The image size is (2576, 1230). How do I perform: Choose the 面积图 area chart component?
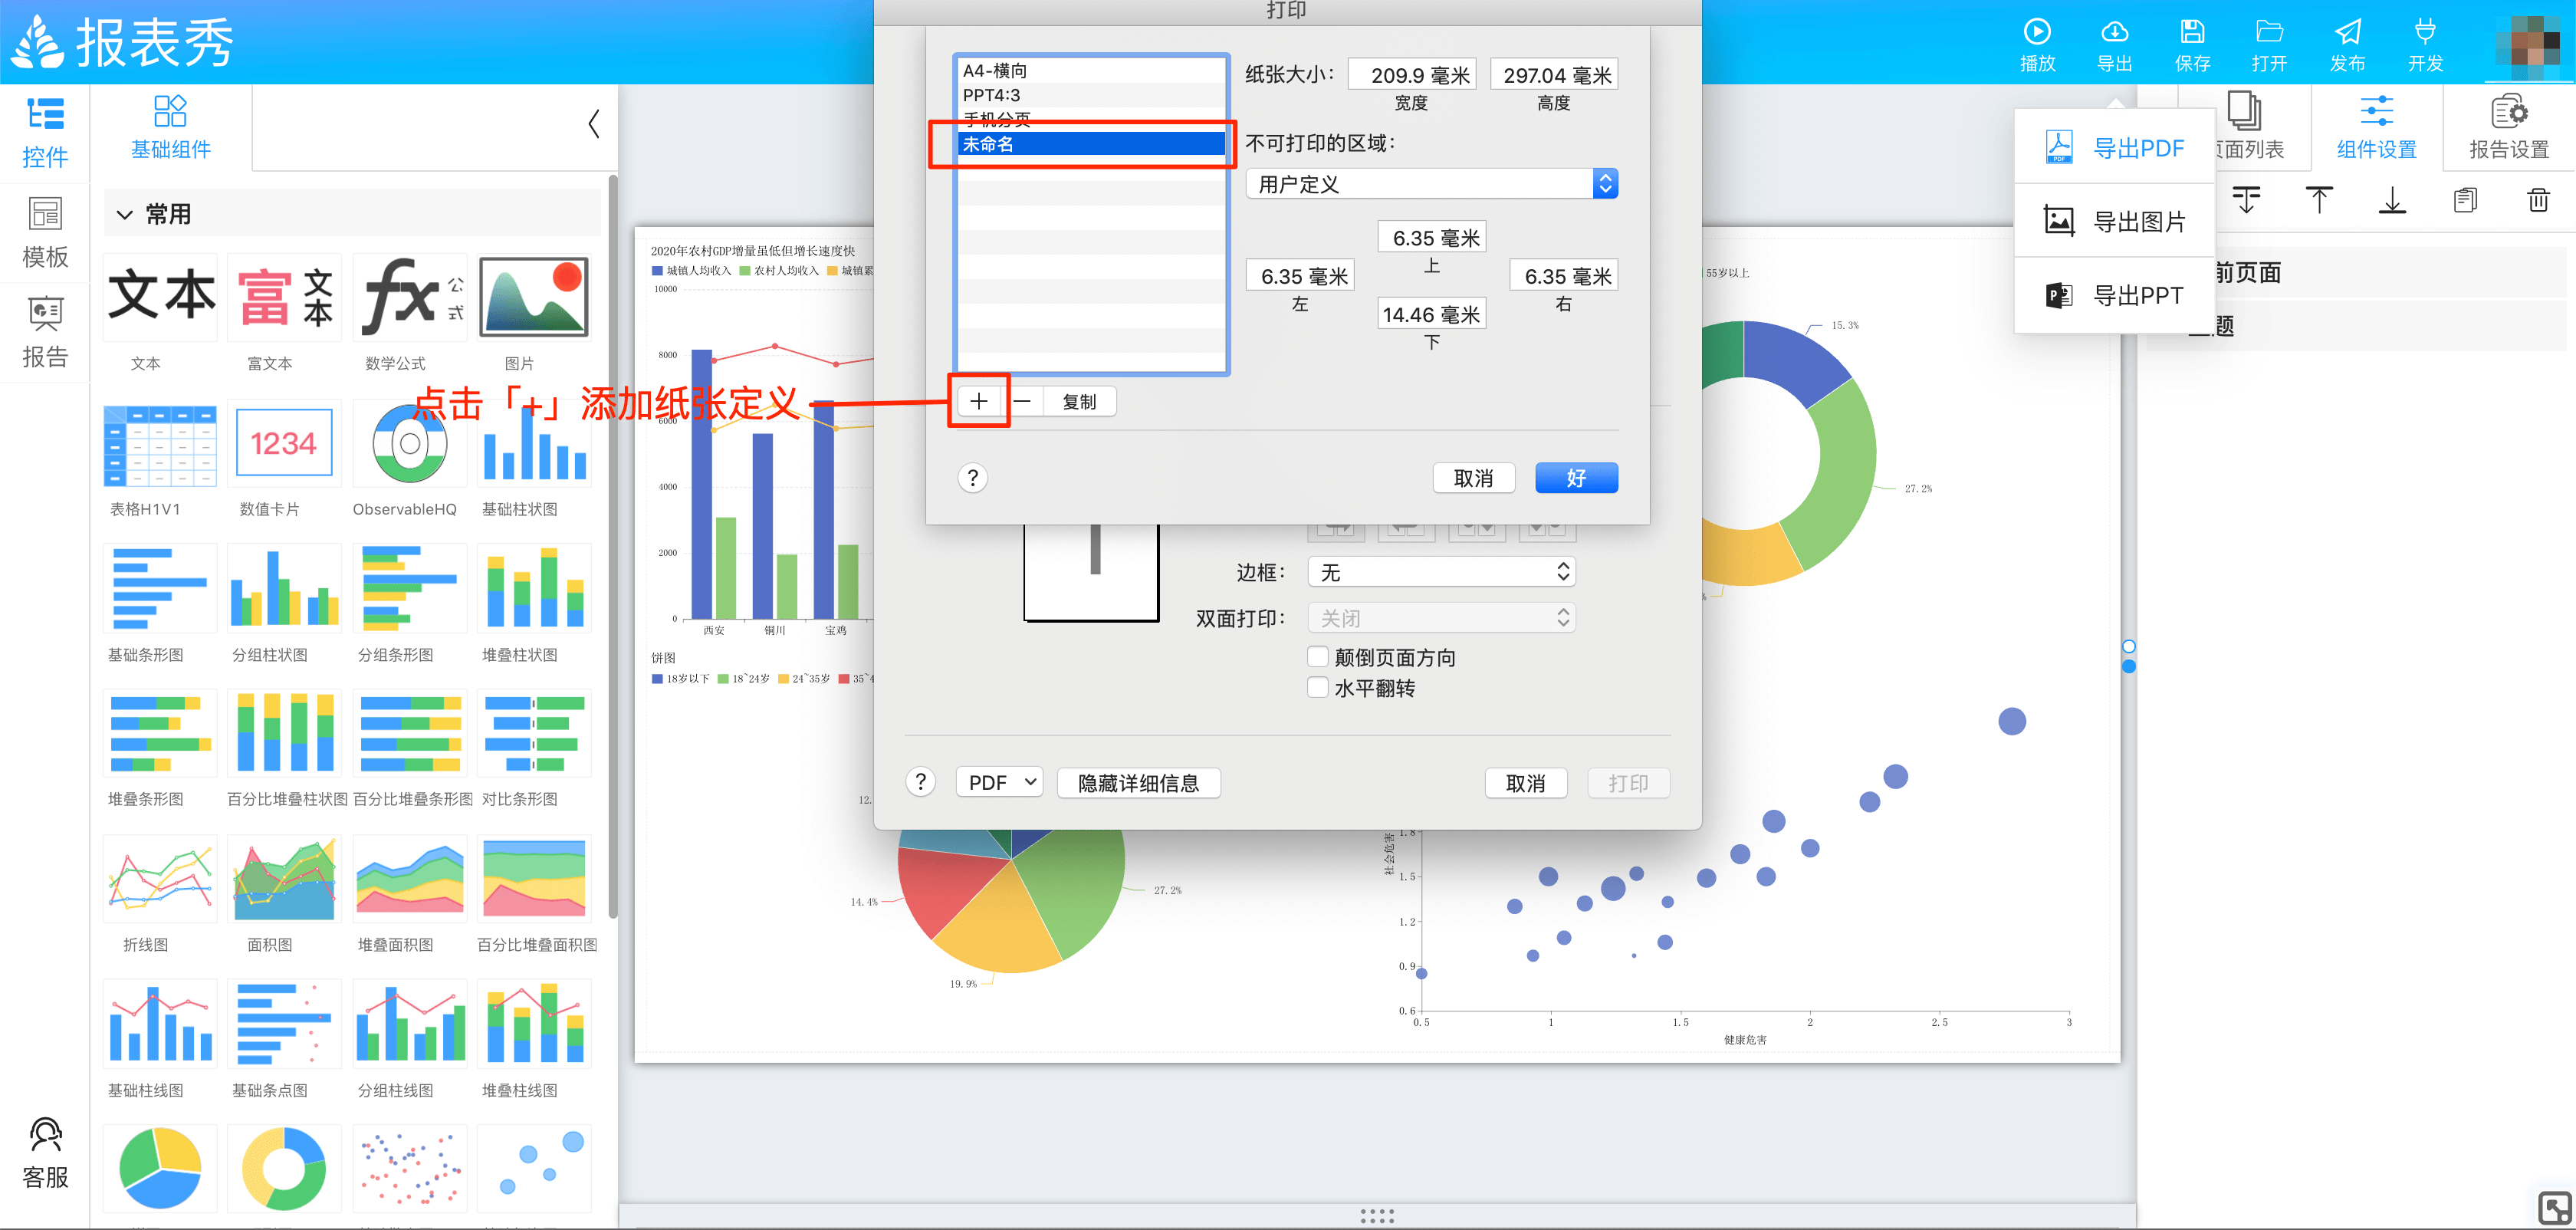coord(284,879)
